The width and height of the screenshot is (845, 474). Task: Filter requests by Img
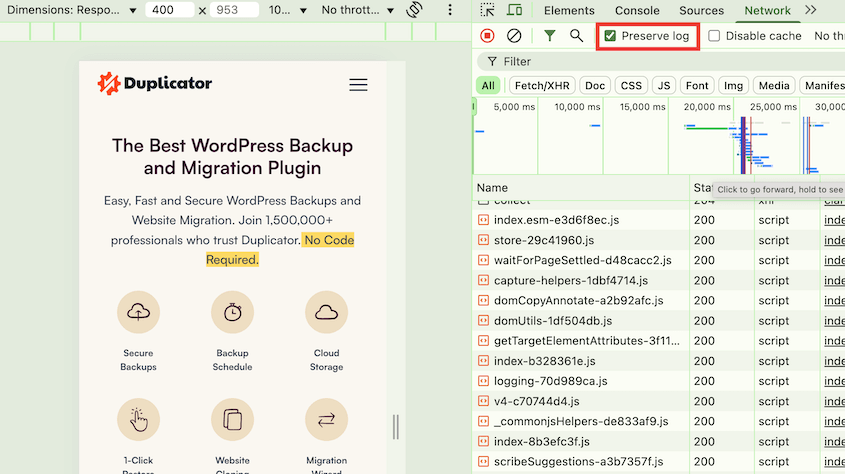coord(733,86)
